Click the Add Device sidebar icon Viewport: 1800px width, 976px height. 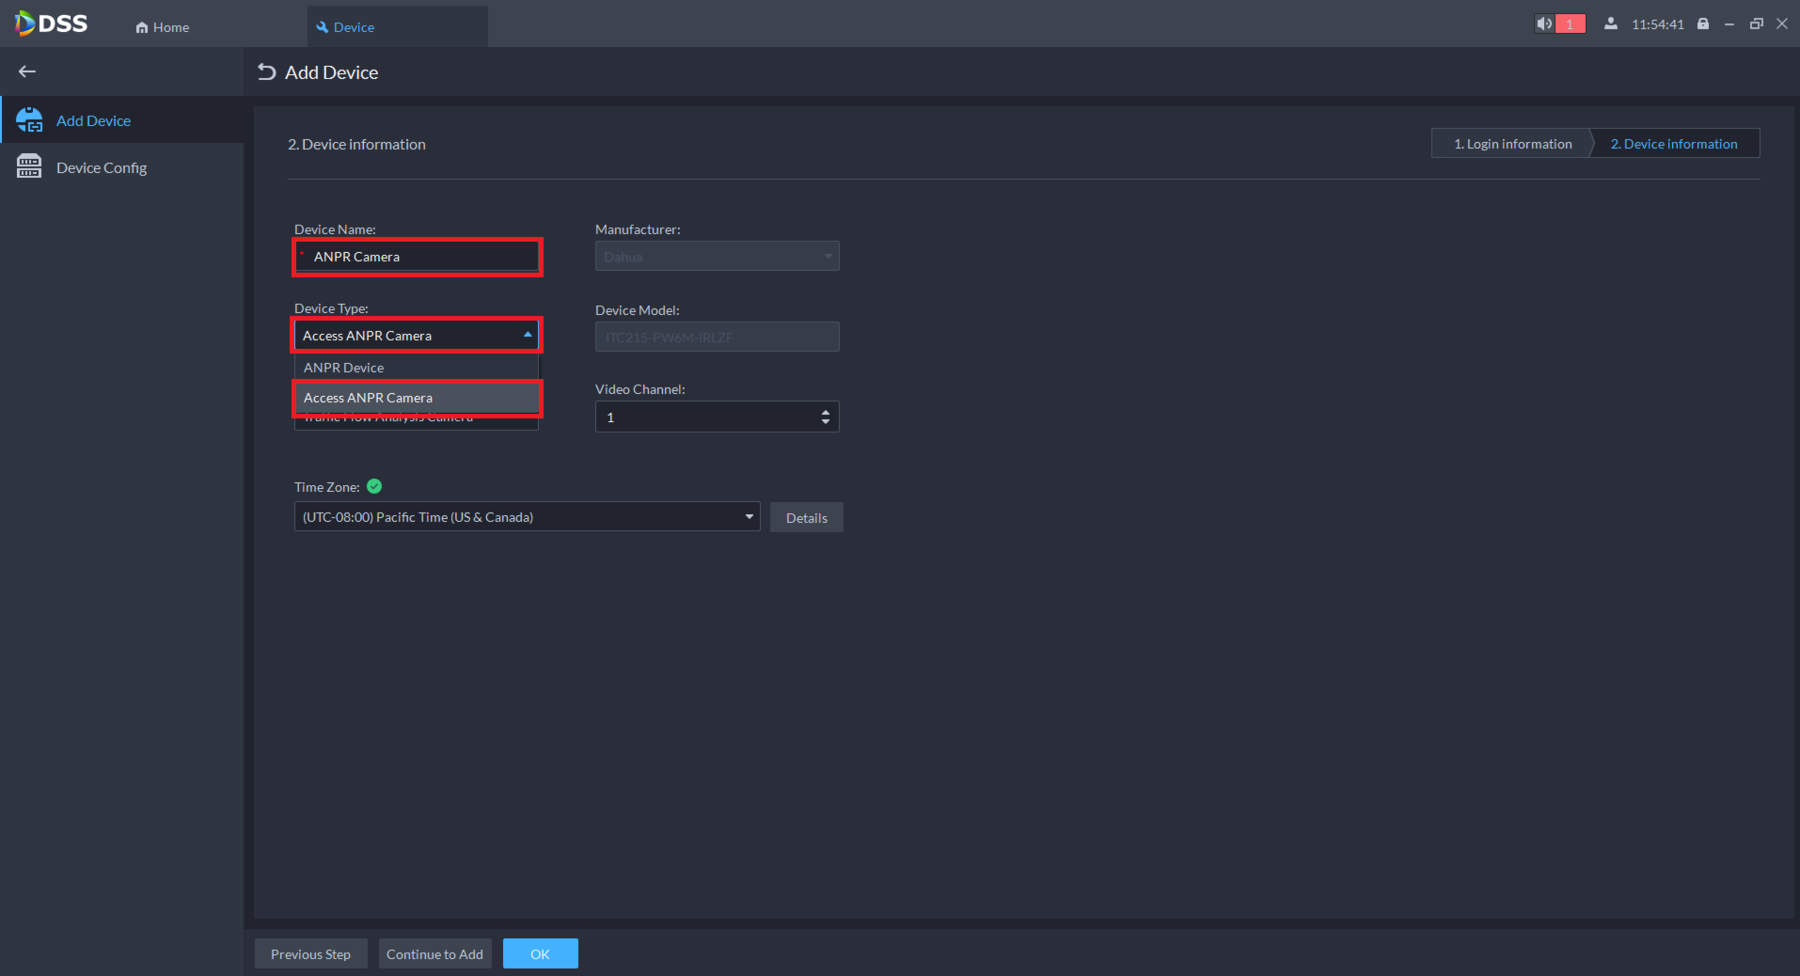[29, 120]
